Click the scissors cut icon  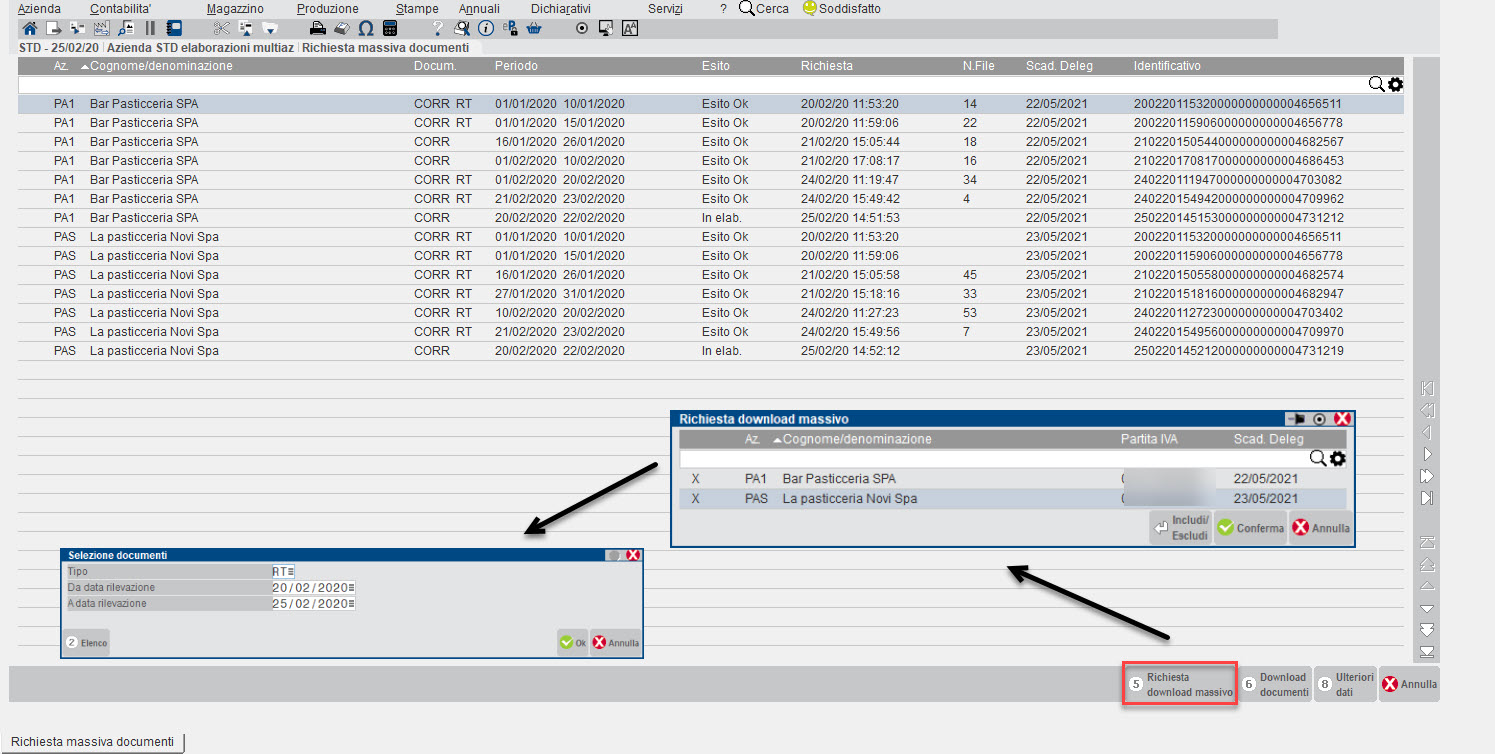(221, 28)
